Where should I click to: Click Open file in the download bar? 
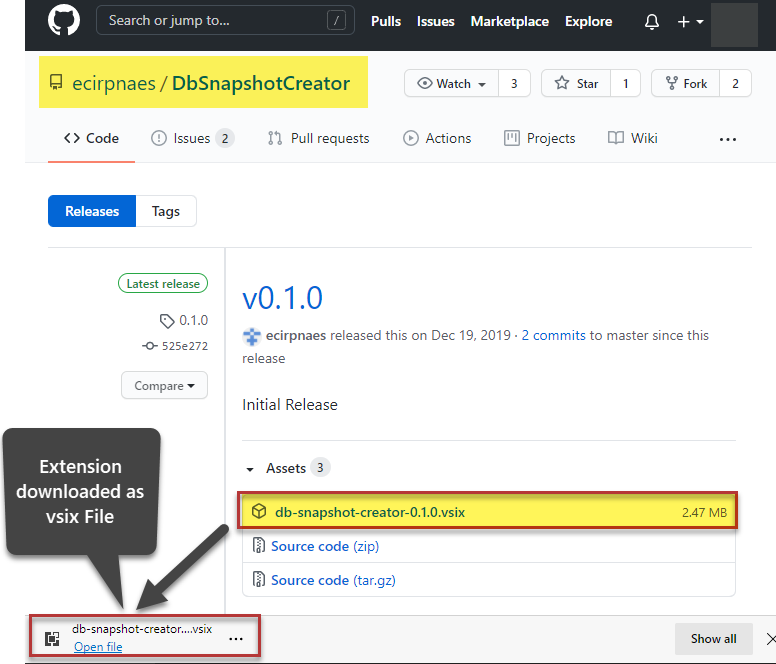[x=98, y=647]
